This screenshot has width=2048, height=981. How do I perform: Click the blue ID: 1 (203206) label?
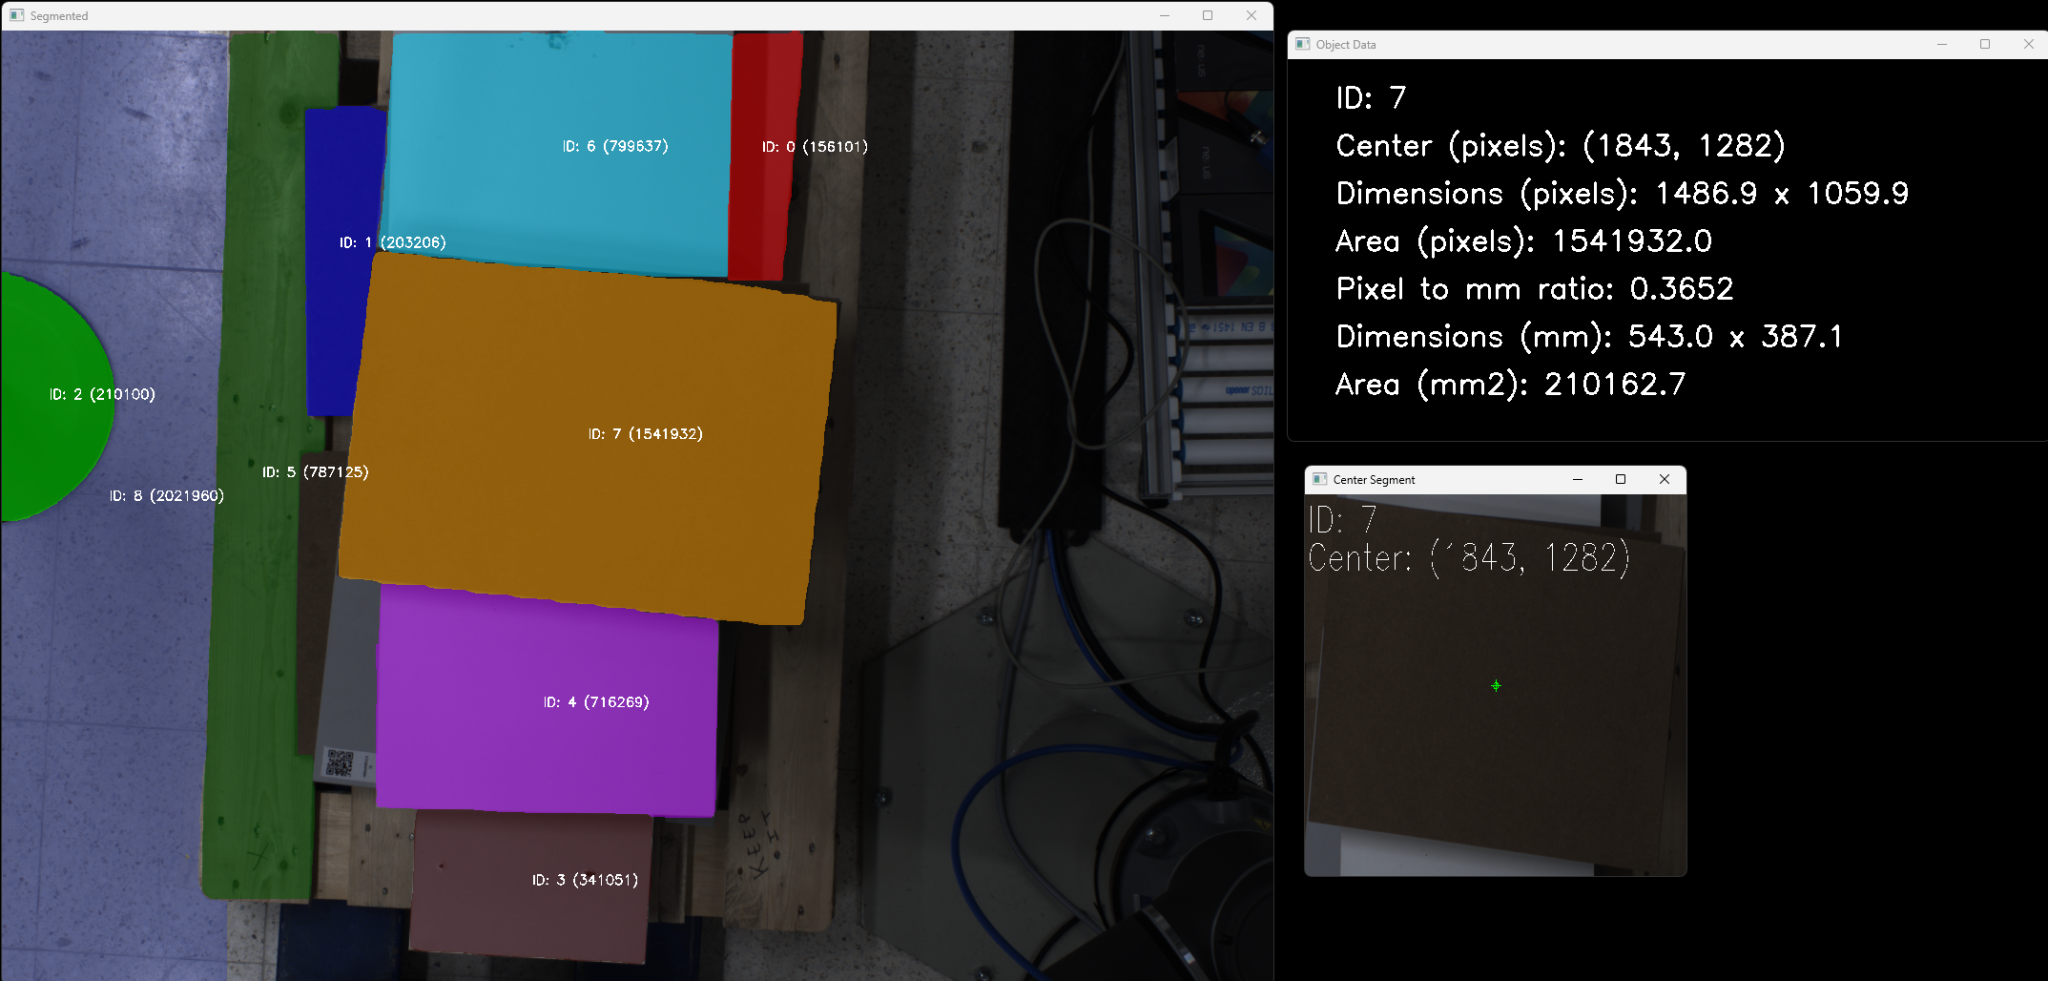[392, 243]
